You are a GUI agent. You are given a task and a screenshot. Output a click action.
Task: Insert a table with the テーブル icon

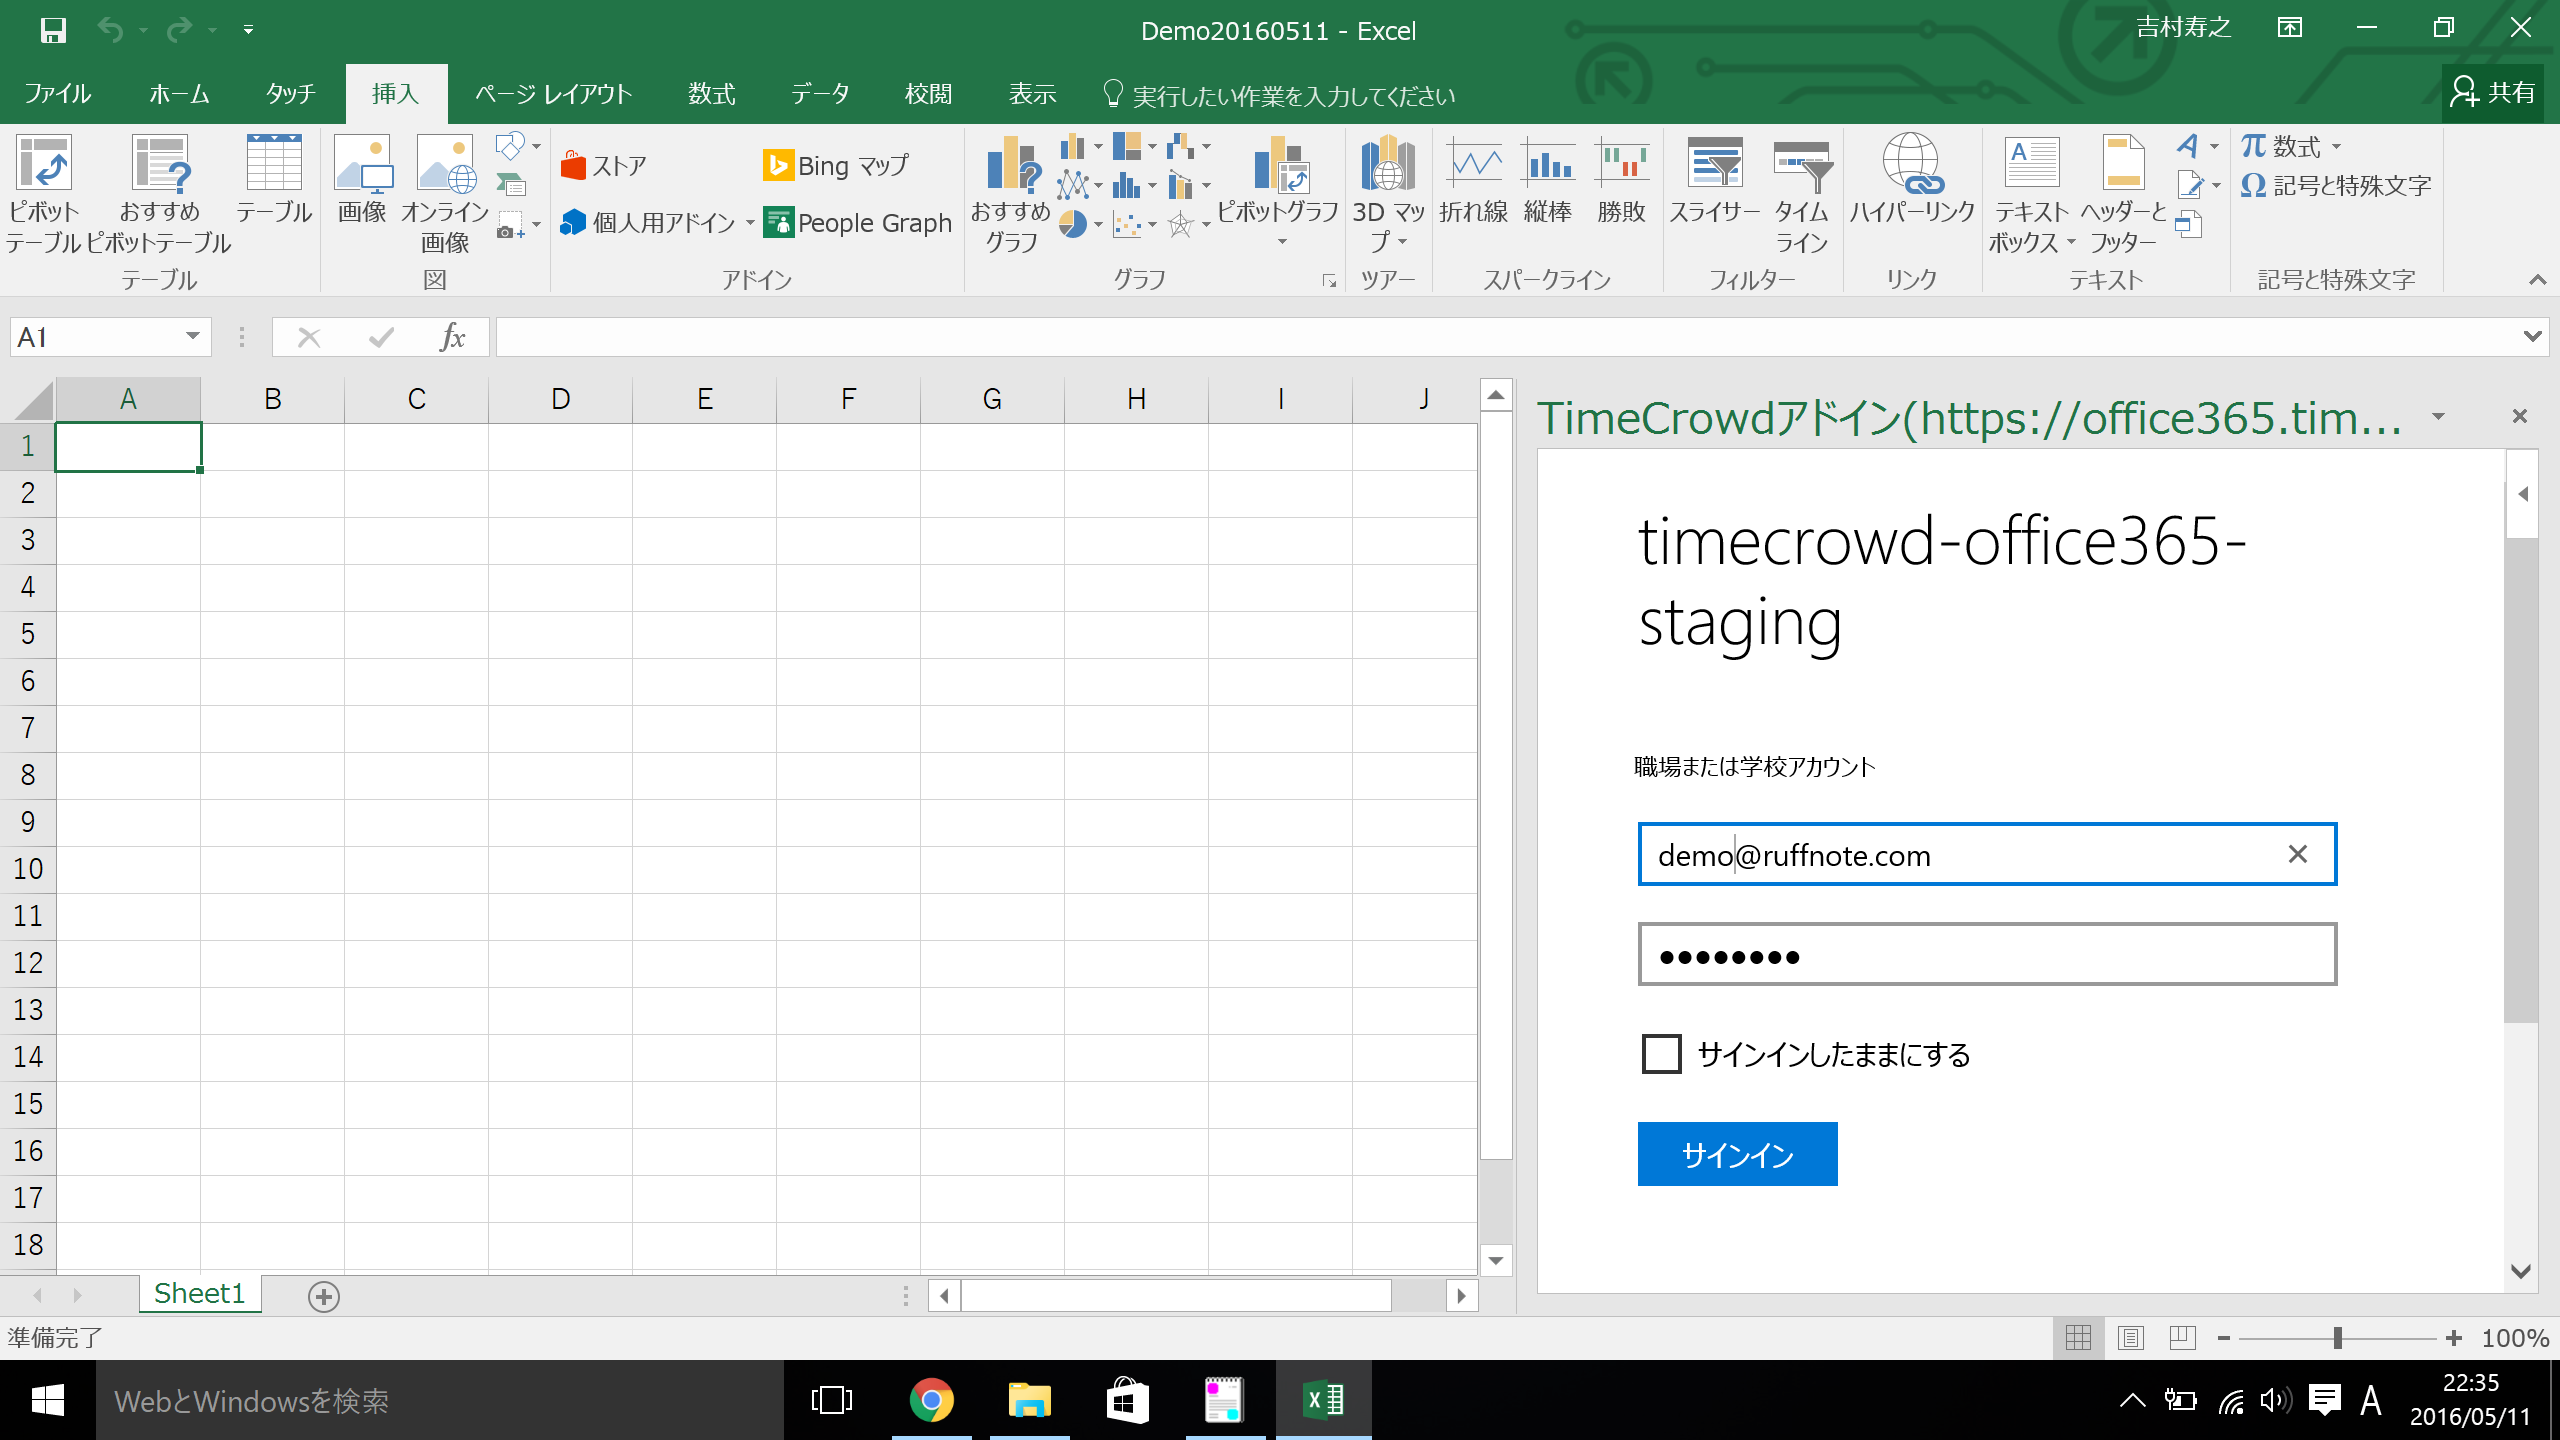[x=274, y=180]
